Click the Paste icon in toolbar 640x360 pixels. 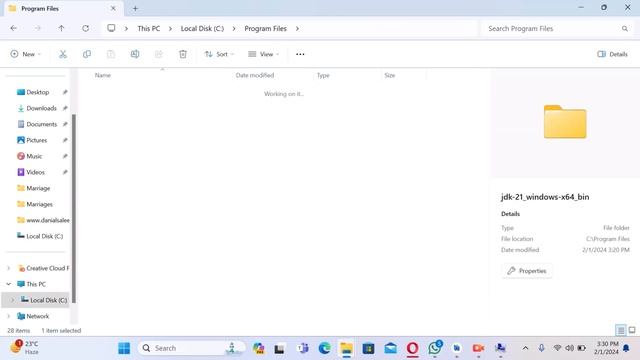111,54
